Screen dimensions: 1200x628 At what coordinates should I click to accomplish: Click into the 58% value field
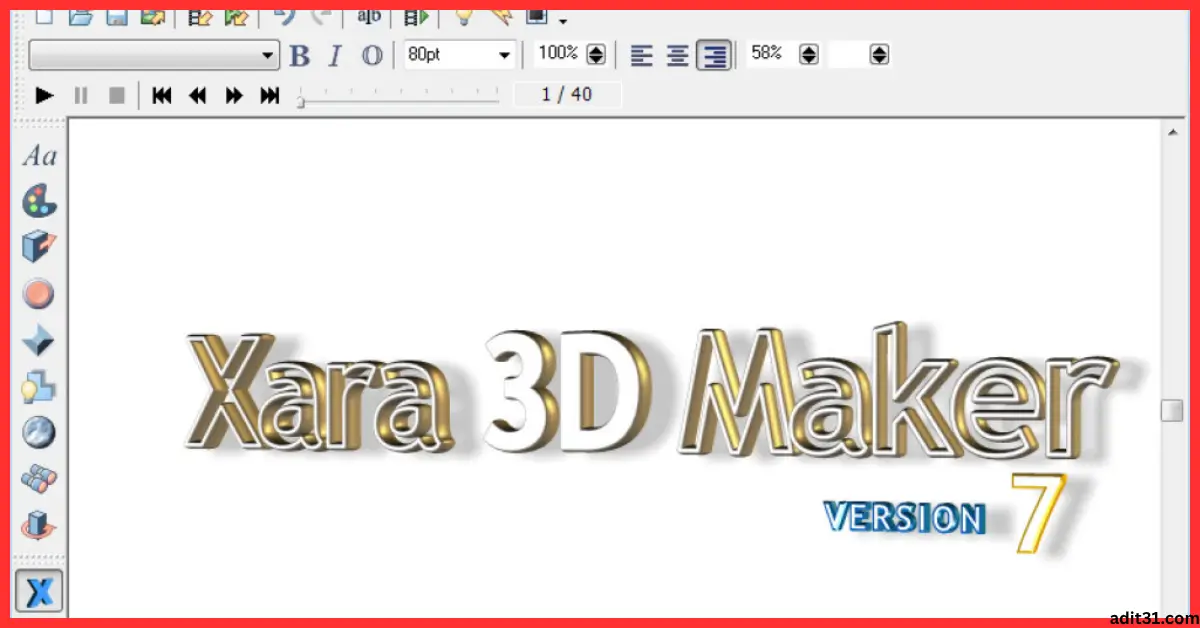[x=772, y=54]
